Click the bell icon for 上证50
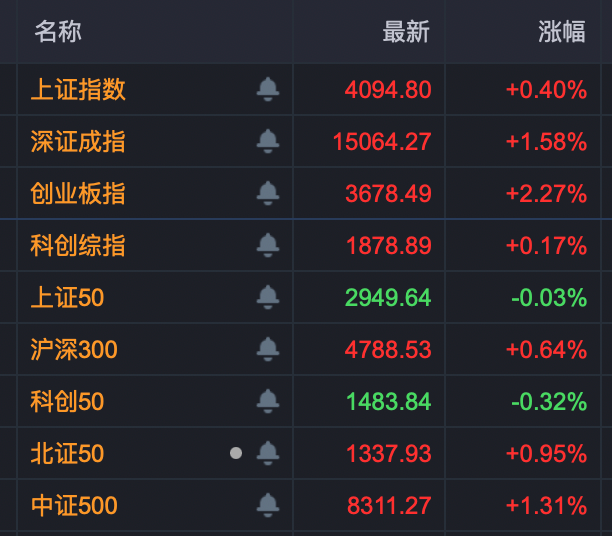The height and width of the screenshot is (536, 612). pos(267,297)
